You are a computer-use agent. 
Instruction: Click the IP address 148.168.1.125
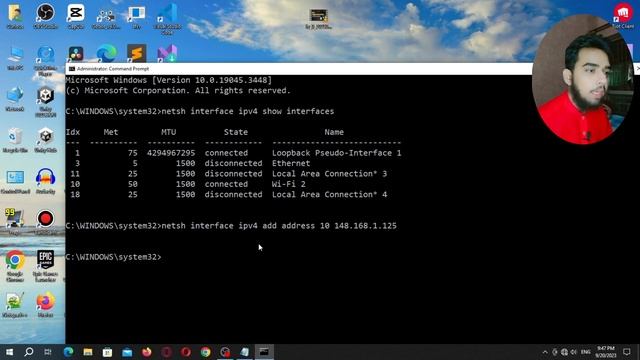pos(365,226)
